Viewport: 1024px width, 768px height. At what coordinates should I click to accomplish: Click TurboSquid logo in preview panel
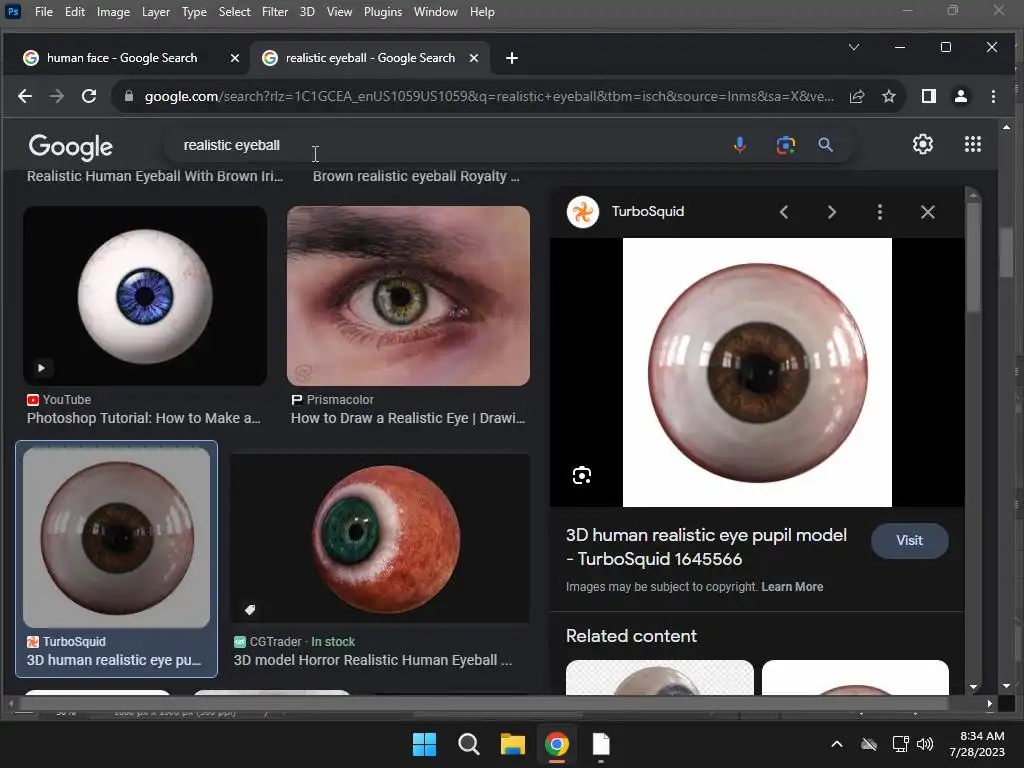pos(583,212)
